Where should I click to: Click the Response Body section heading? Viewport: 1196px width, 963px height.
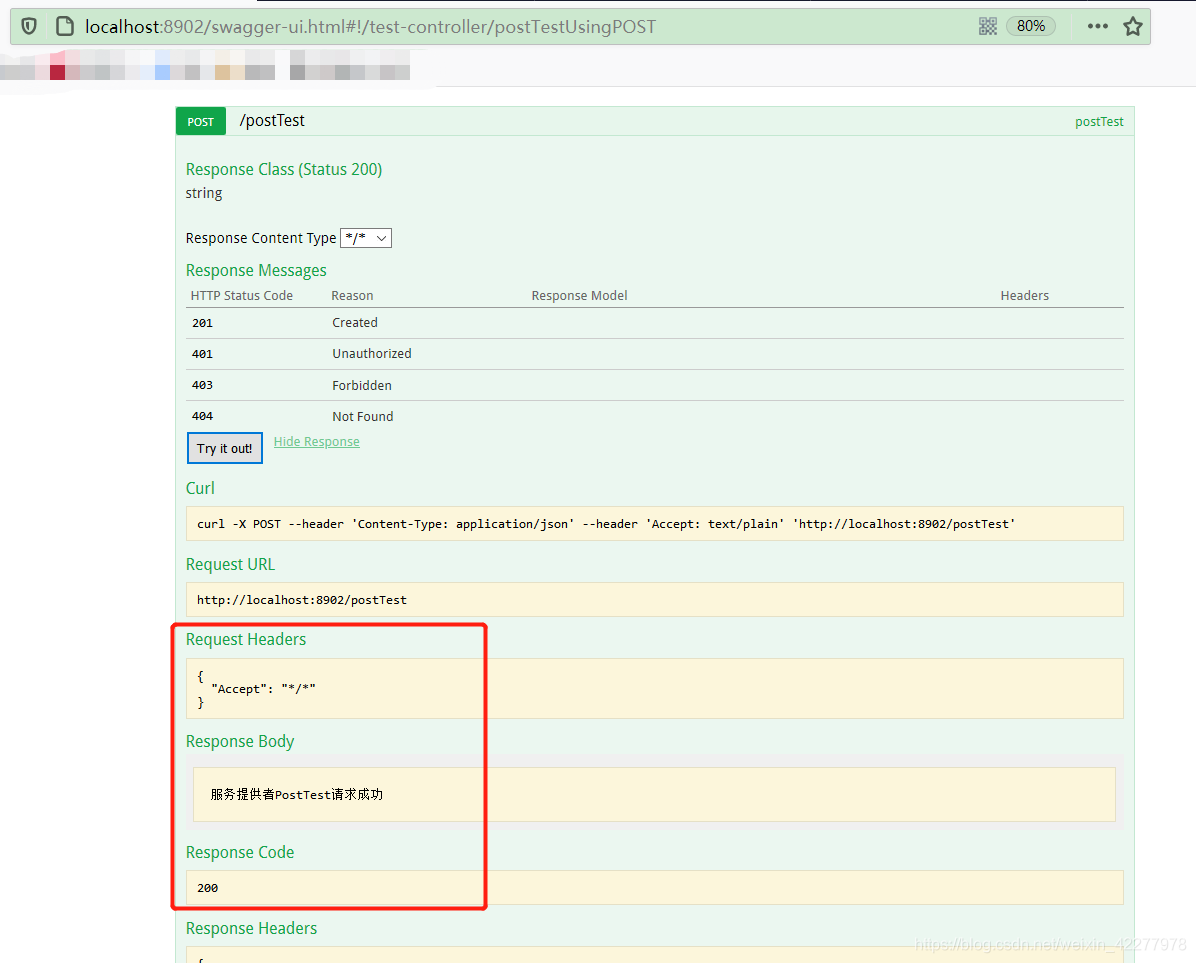tap(240, 742)
